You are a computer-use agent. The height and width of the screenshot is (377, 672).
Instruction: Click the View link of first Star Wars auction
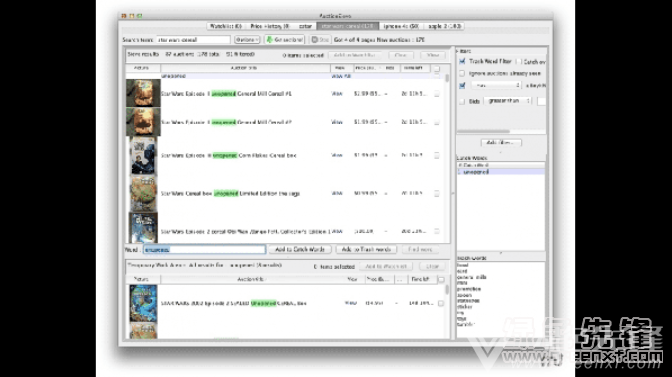pyautogui.click(x=337, y=93)
